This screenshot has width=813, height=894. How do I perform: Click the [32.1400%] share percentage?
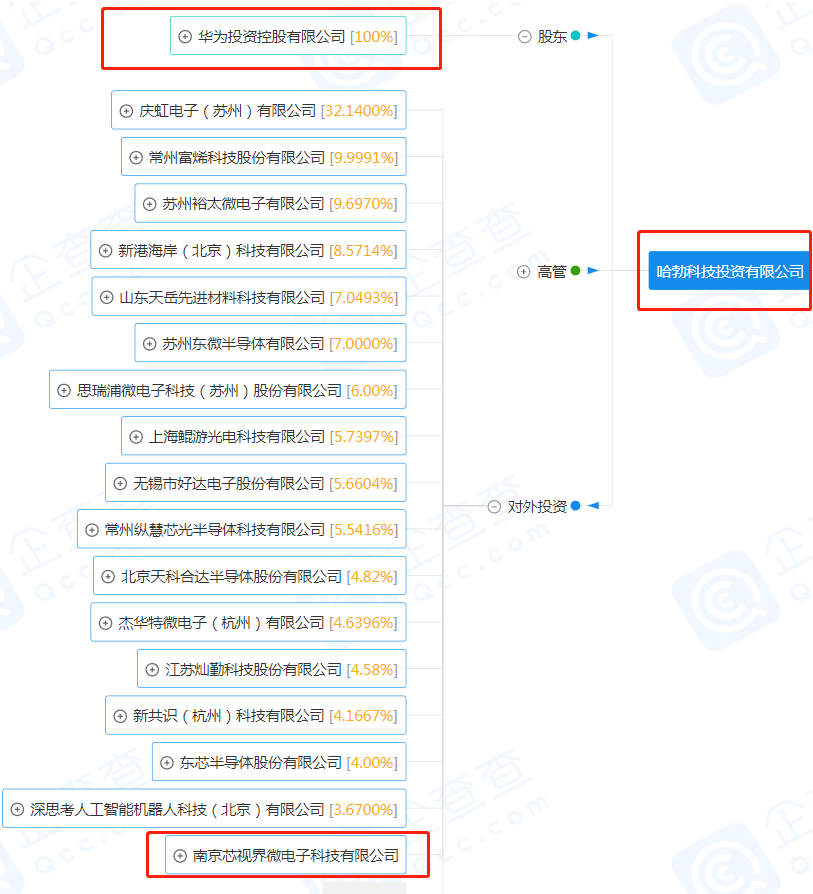tap(359, 111)
